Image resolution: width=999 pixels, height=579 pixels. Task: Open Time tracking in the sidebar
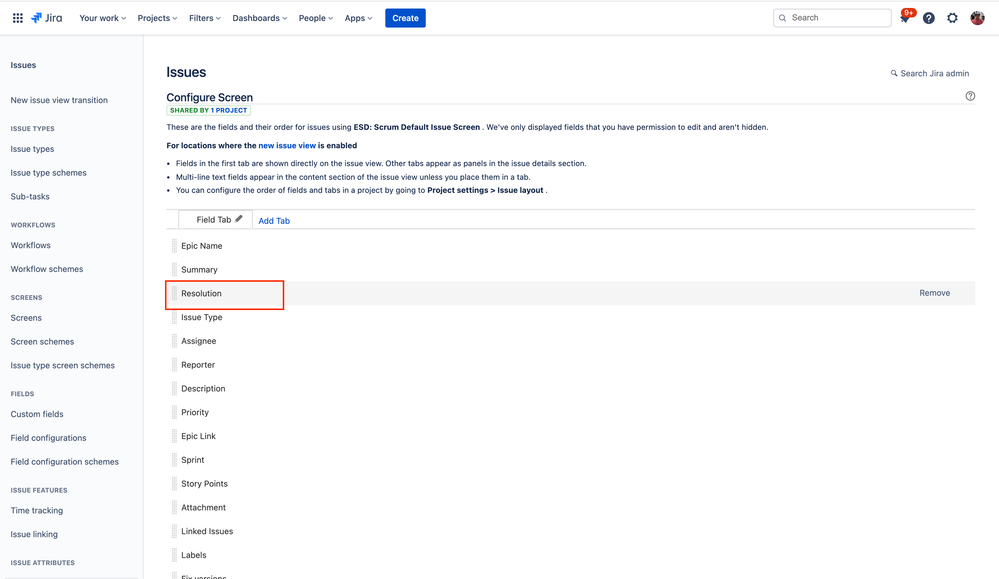(x=37, y=510)
